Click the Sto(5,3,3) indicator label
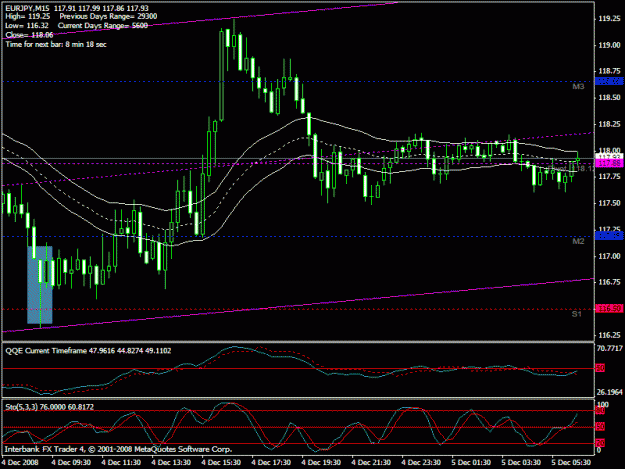Viewport: 625px width, 469px height. point(49,407)
